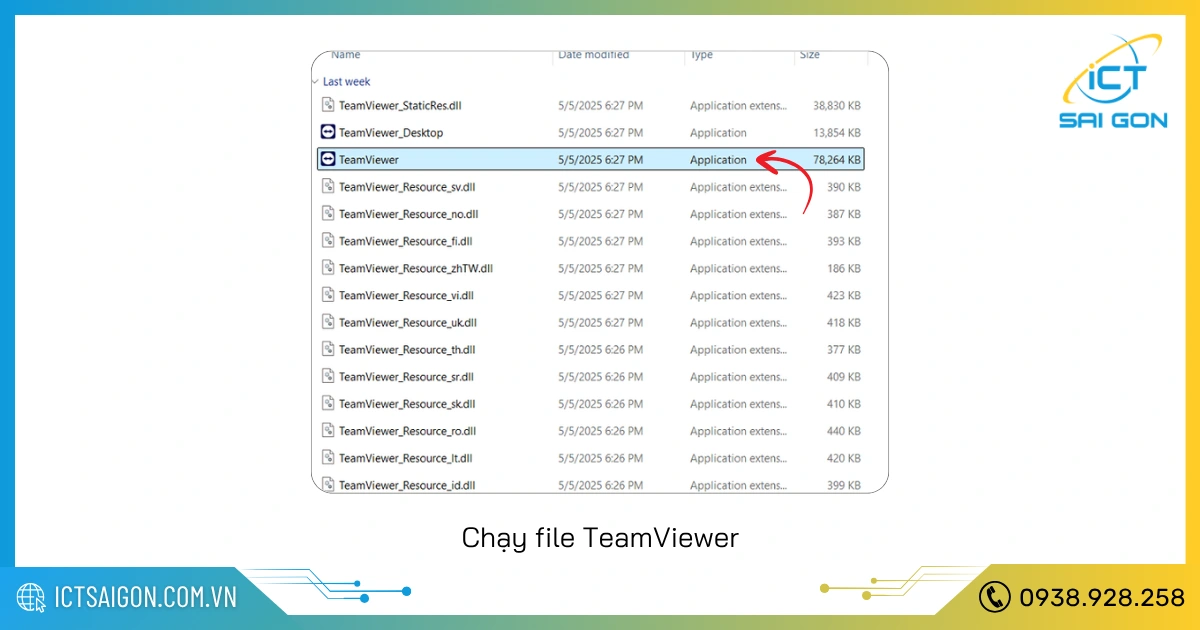Select the TeamViewer_Resource_zhTW.dll file name
The image size is (1200, 630).
click(x=416, y=268)
